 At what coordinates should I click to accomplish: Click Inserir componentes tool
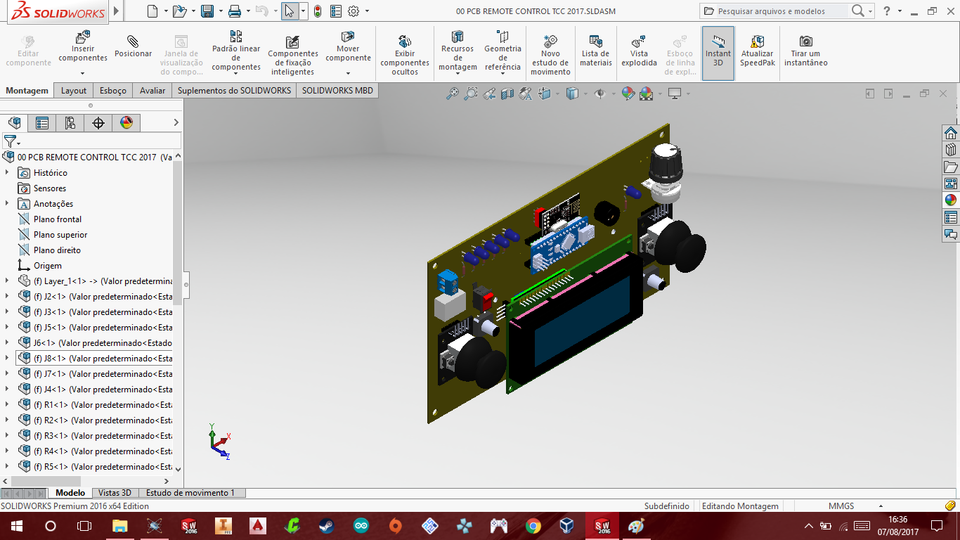[x=83, y=47]
